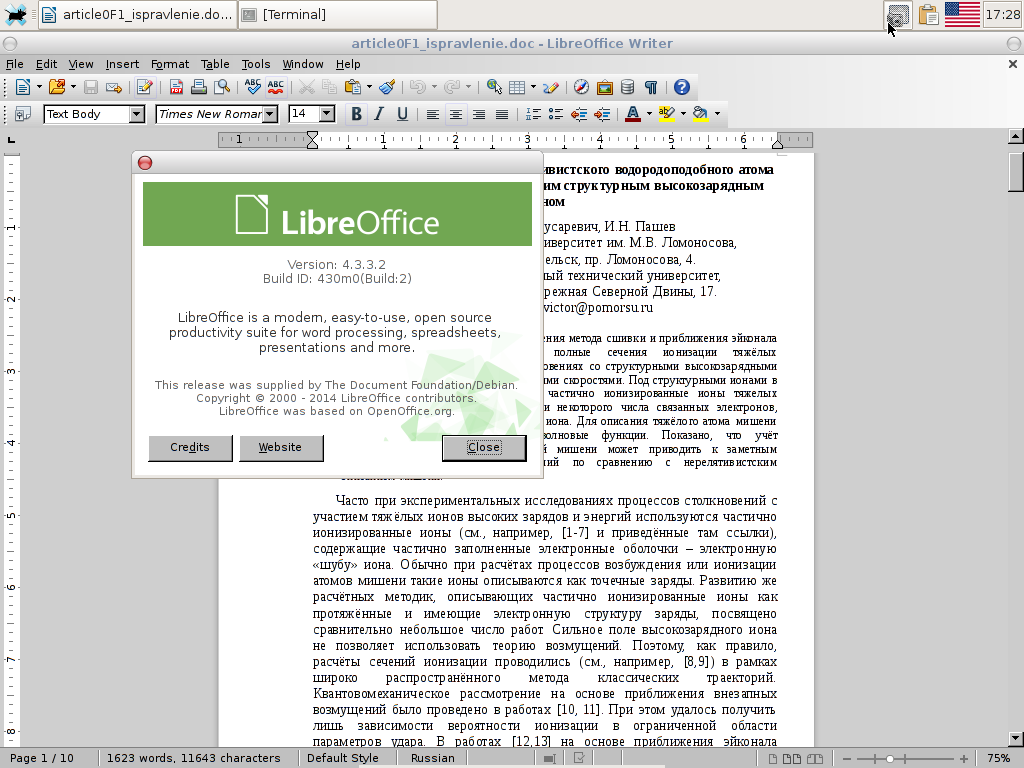
Task: Click the Copy icon
Action: pyautogui.click(x=329, y=87)
